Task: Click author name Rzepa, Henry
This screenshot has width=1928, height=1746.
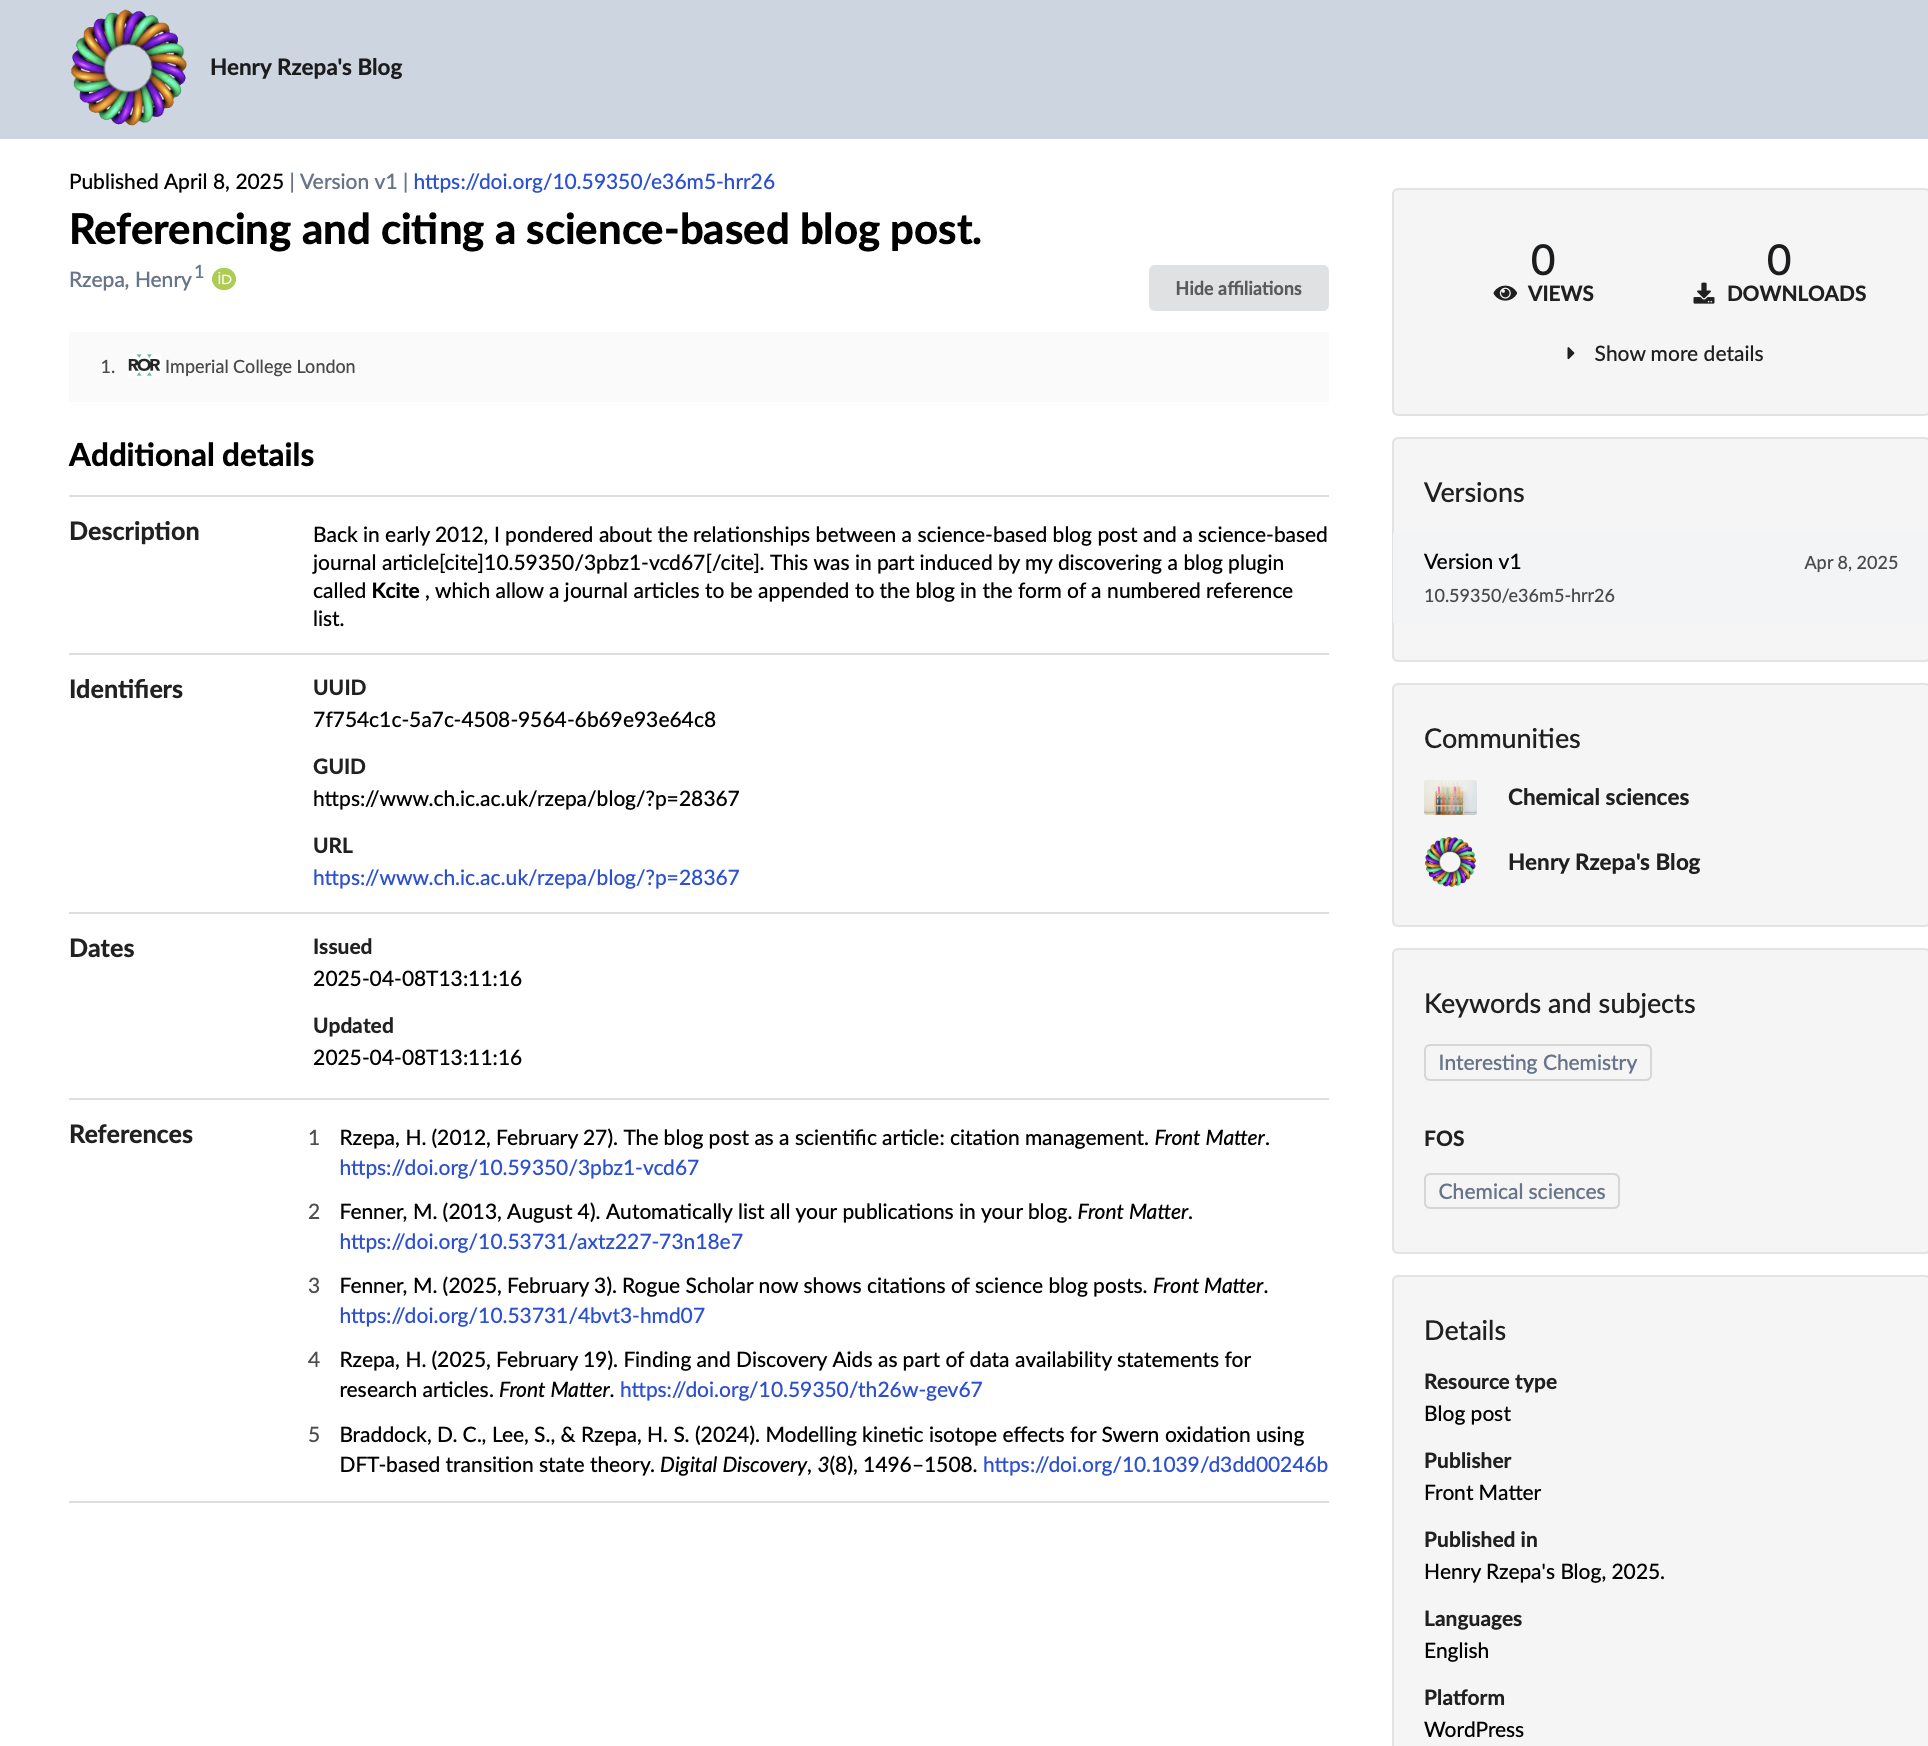Action: coord(130,280)
